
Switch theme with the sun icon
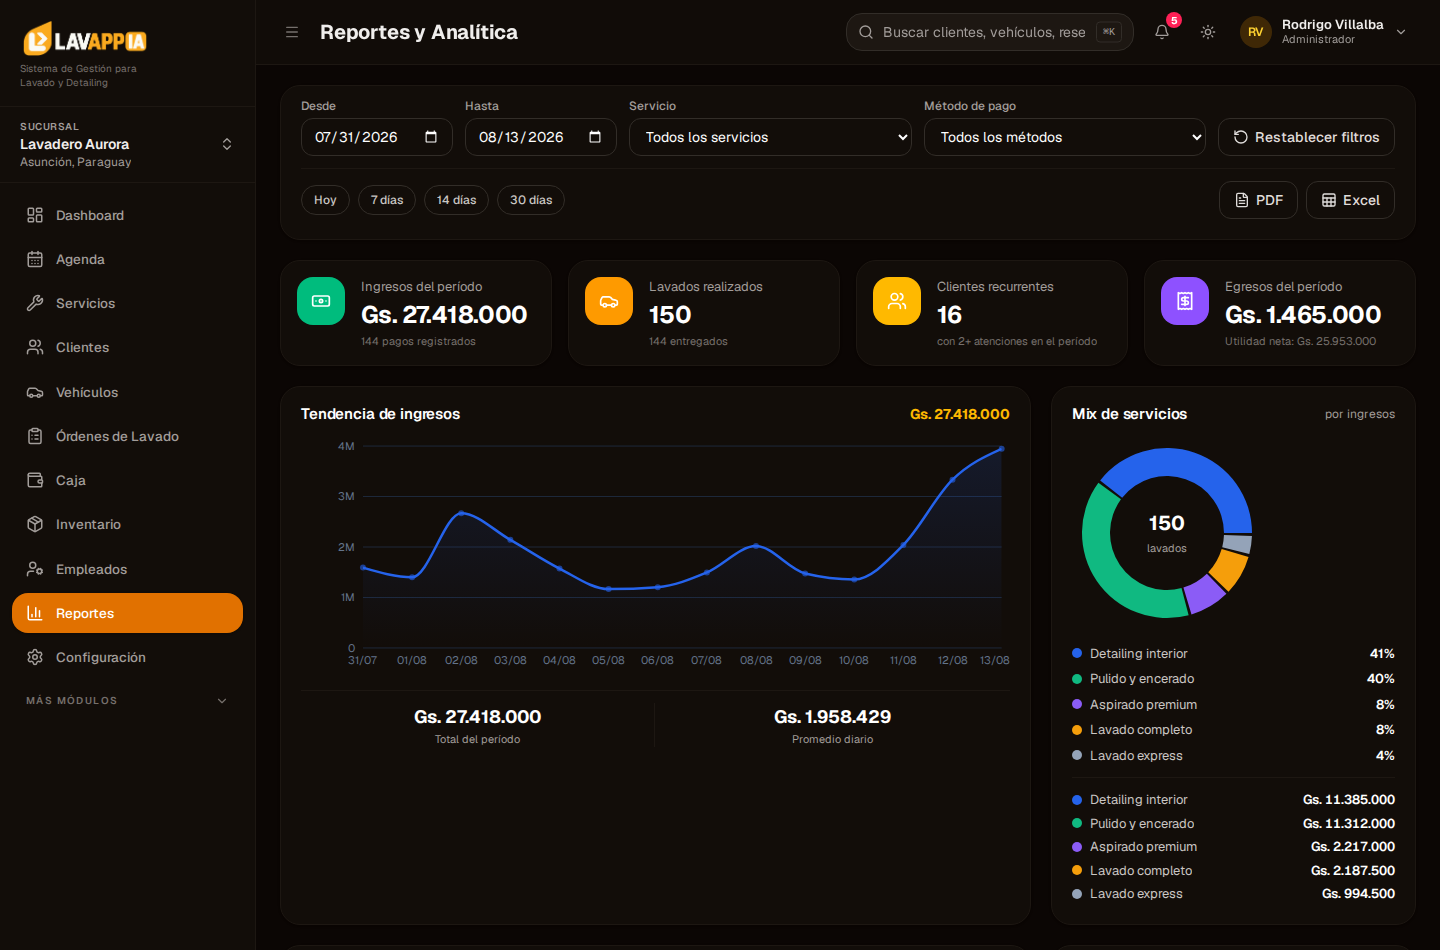[x=1208, y=32]
